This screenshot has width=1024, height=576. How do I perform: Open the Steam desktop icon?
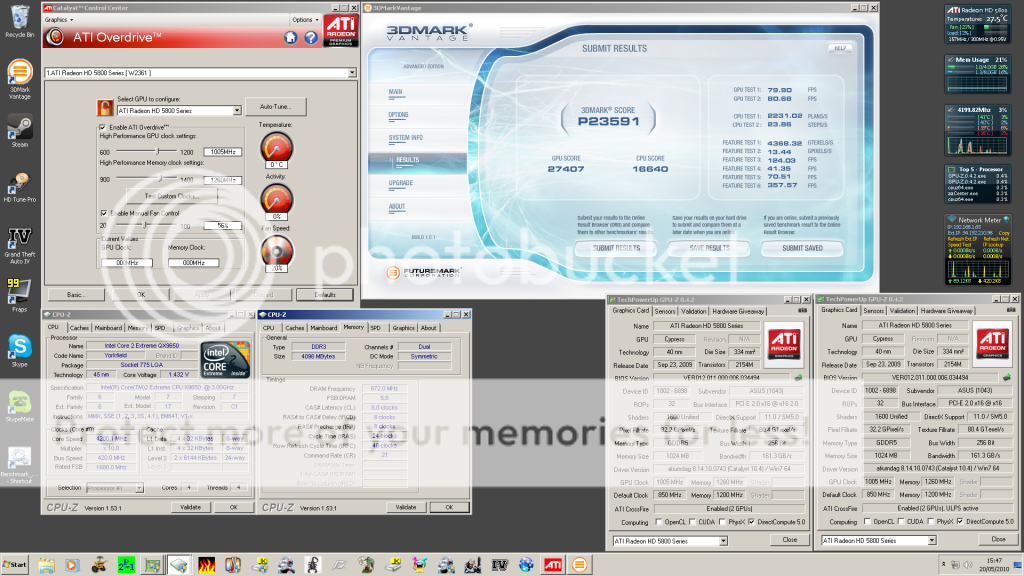pos(20,131)
